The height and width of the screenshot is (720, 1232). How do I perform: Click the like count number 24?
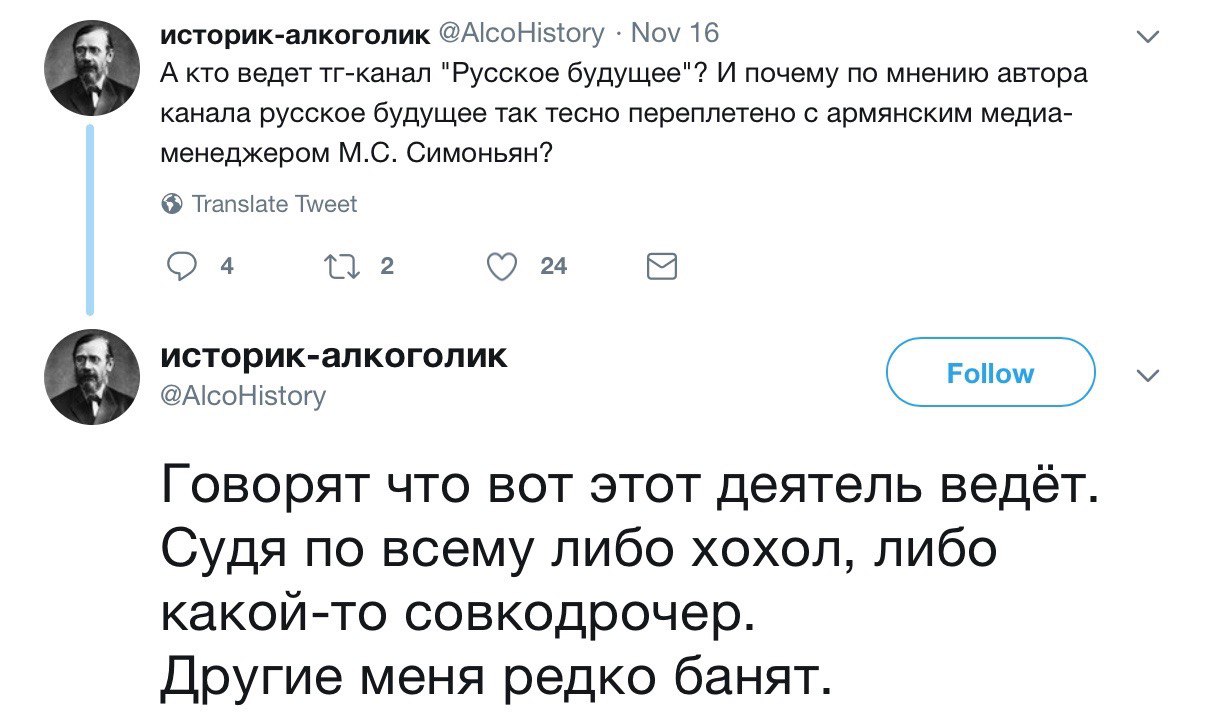[553, 266]
